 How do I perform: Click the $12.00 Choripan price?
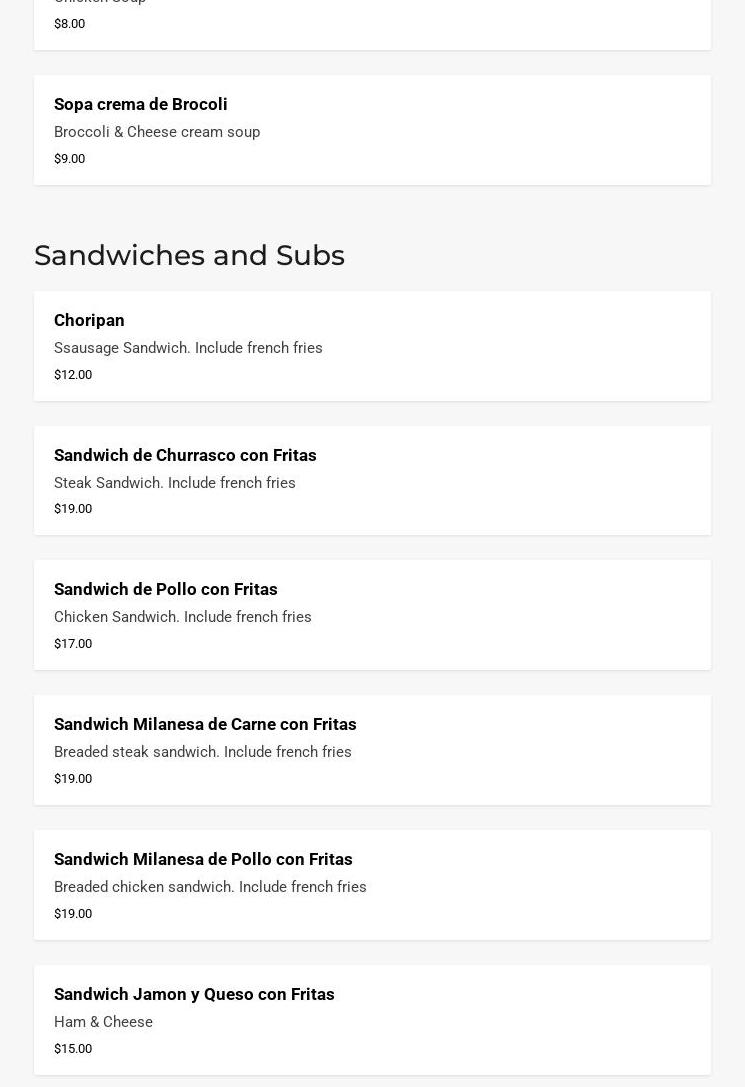coord(73,374)
